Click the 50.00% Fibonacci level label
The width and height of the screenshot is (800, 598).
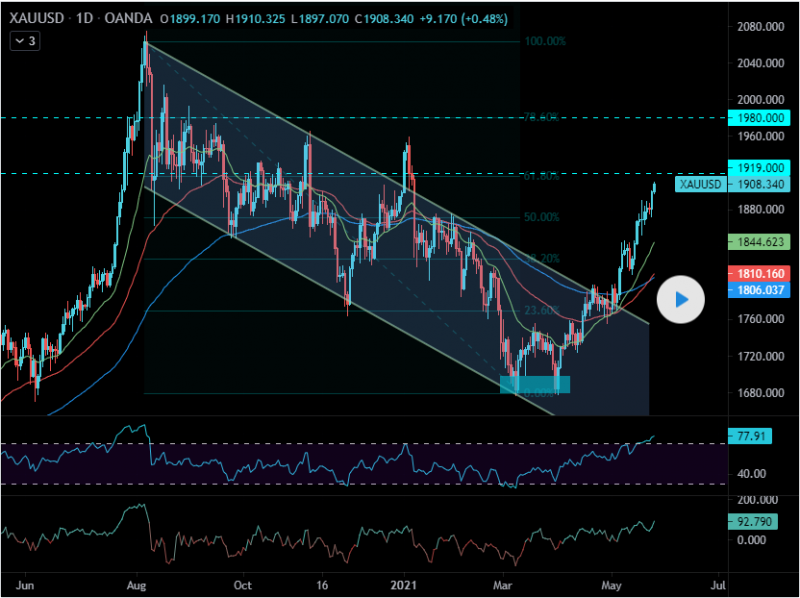[x=541, y=217]
